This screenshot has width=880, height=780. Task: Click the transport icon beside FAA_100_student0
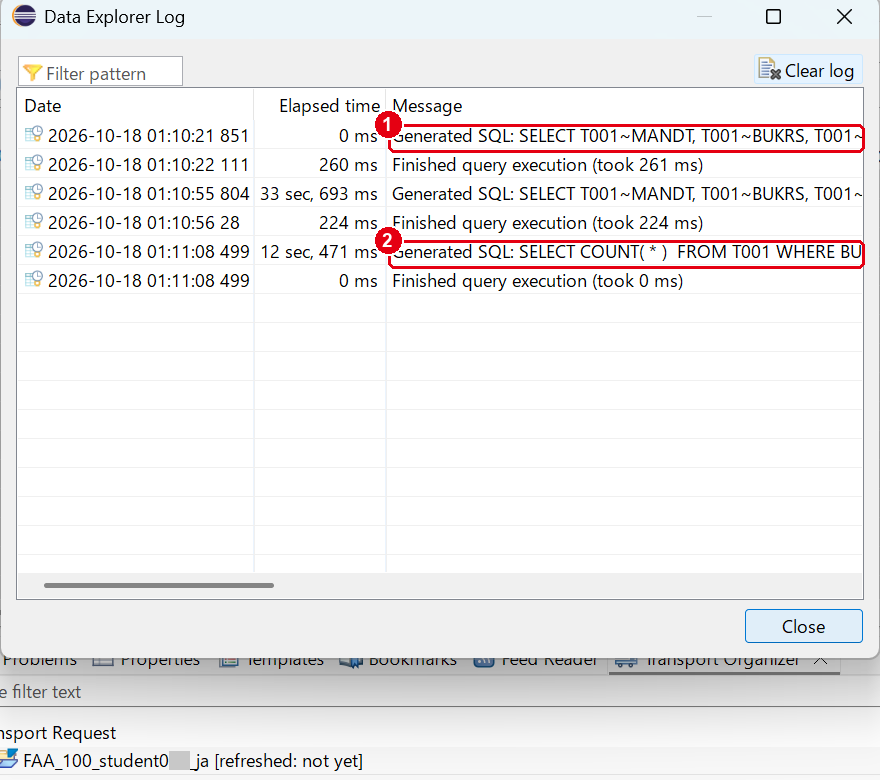coord(9,760)
